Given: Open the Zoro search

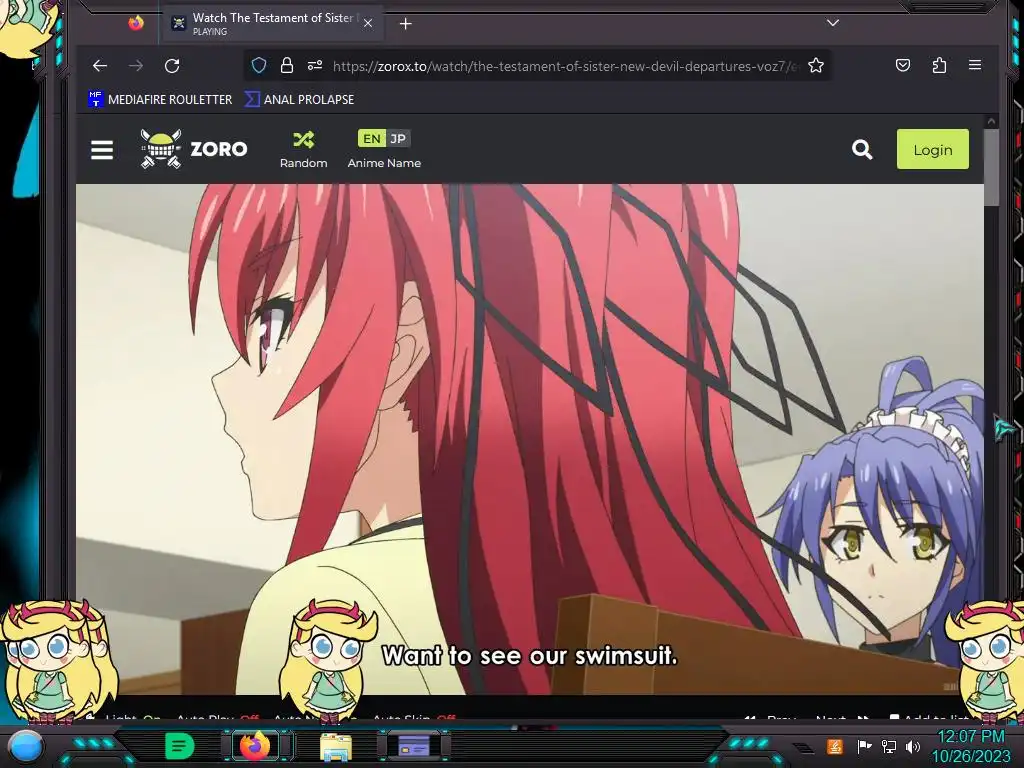Looking at the screenshot, I should coord(862,150).
